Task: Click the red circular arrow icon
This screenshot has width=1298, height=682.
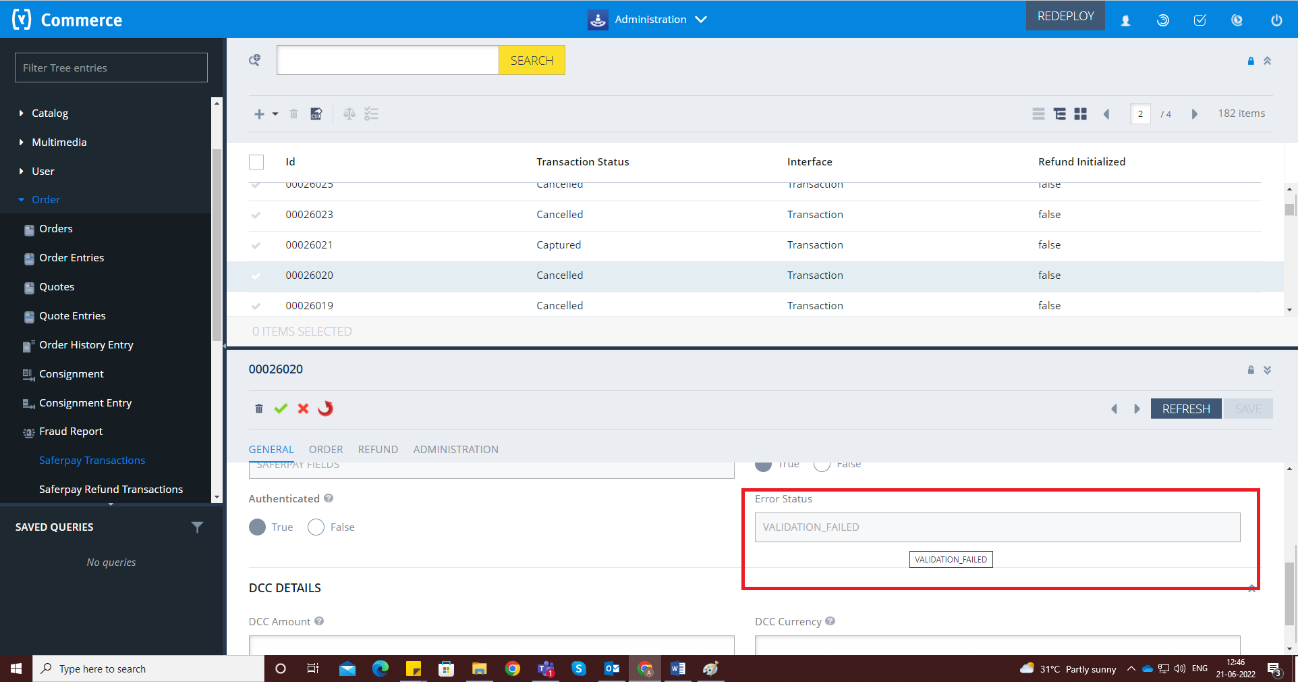Action: tap(325, 409)
